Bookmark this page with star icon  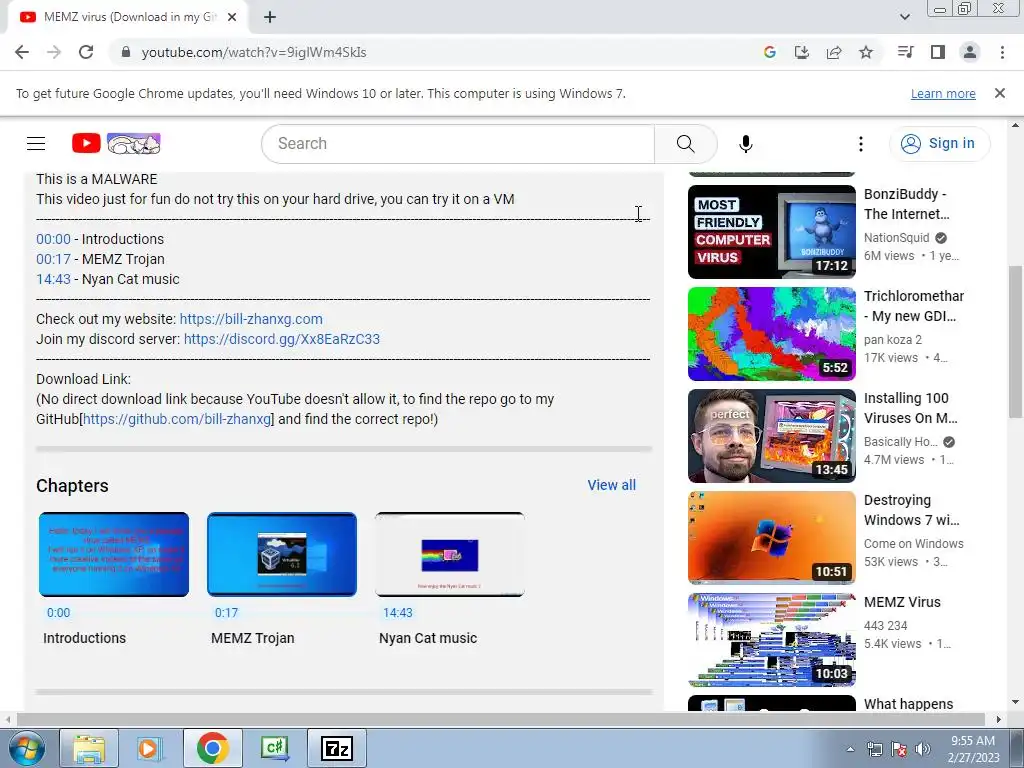866,52
